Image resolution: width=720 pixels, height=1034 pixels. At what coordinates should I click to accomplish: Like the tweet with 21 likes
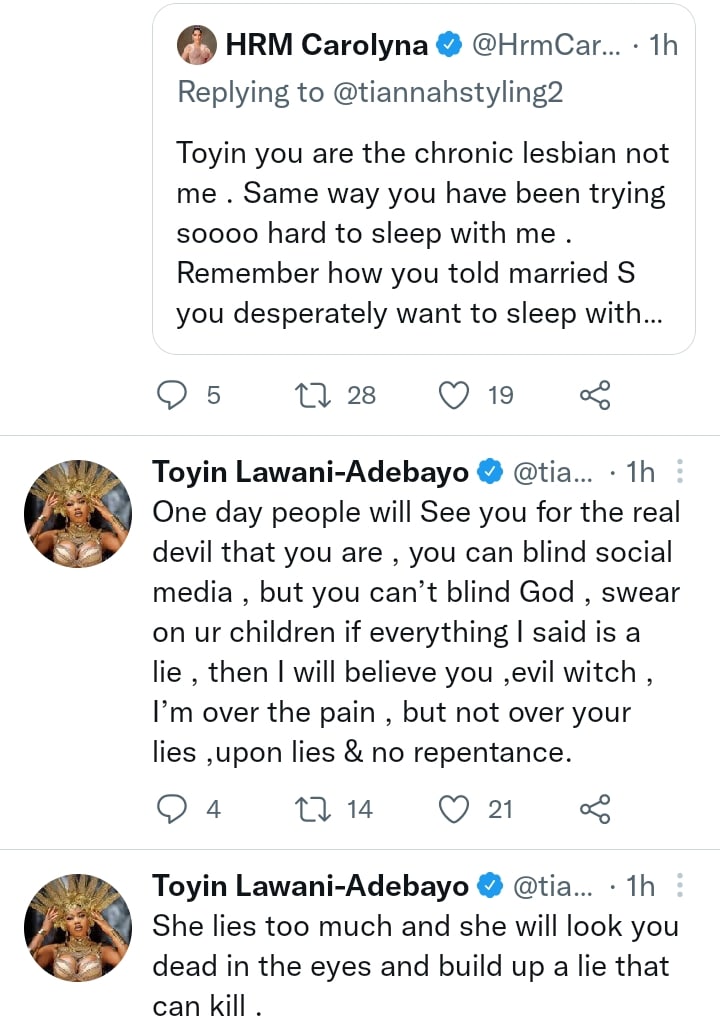(x=455, y=809)
